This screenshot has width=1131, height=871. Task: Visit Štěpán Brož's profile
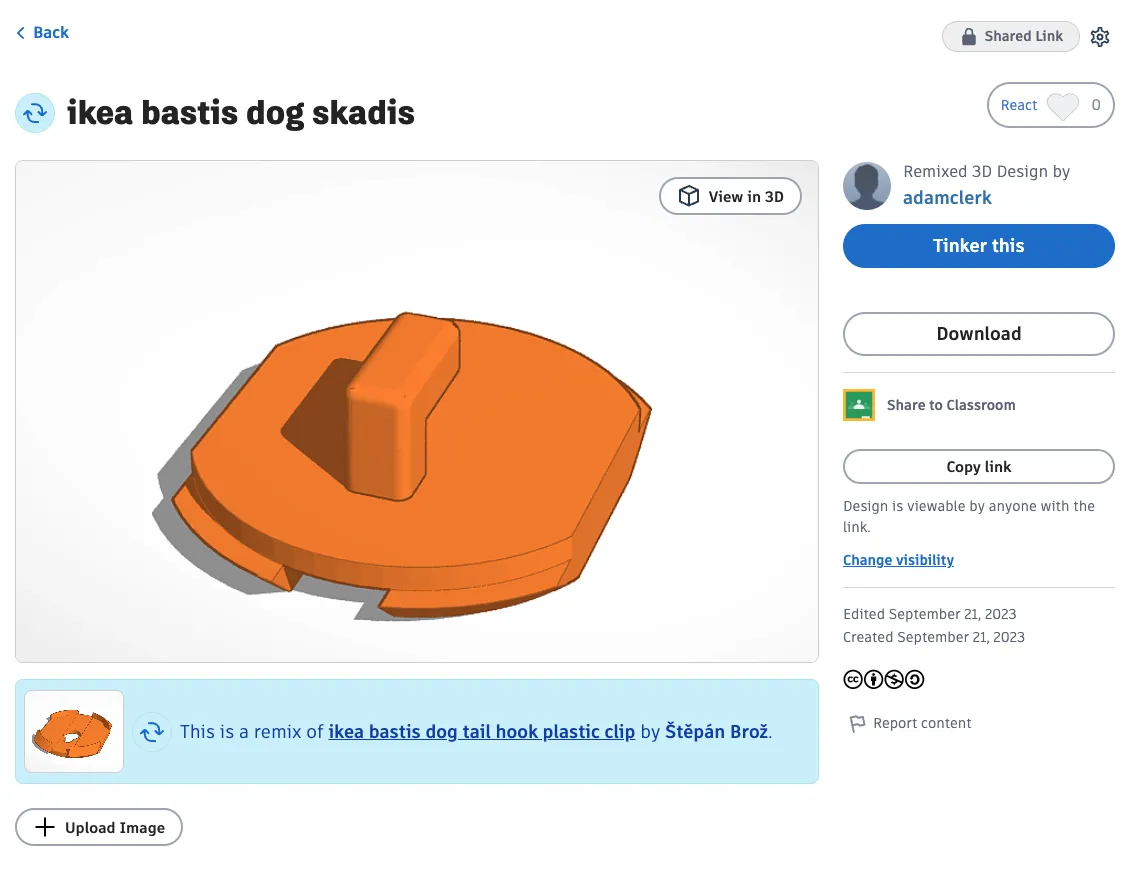(716, 732)
